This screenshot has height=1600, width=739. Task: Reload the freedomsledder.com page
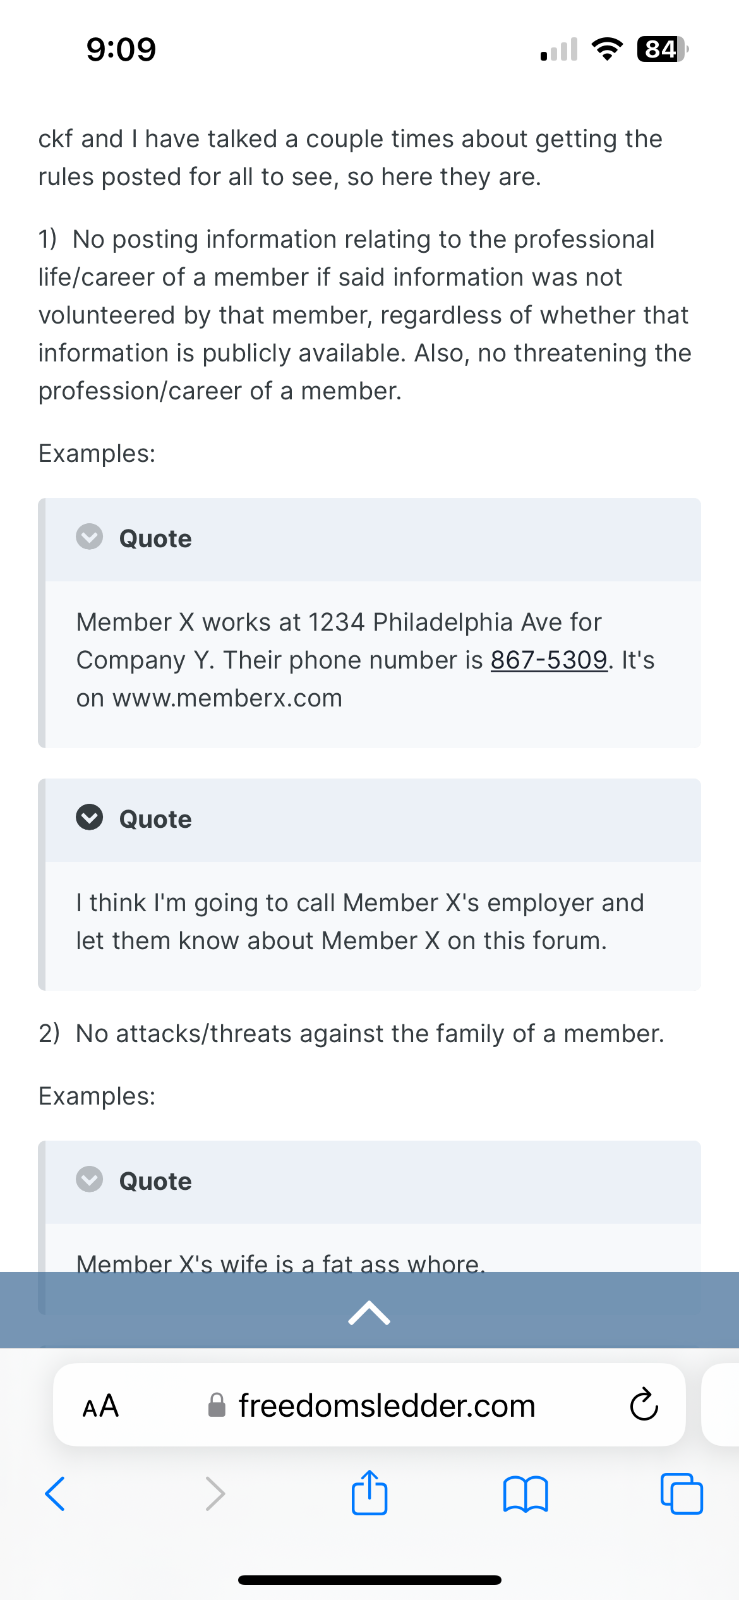pos(643,1405)
